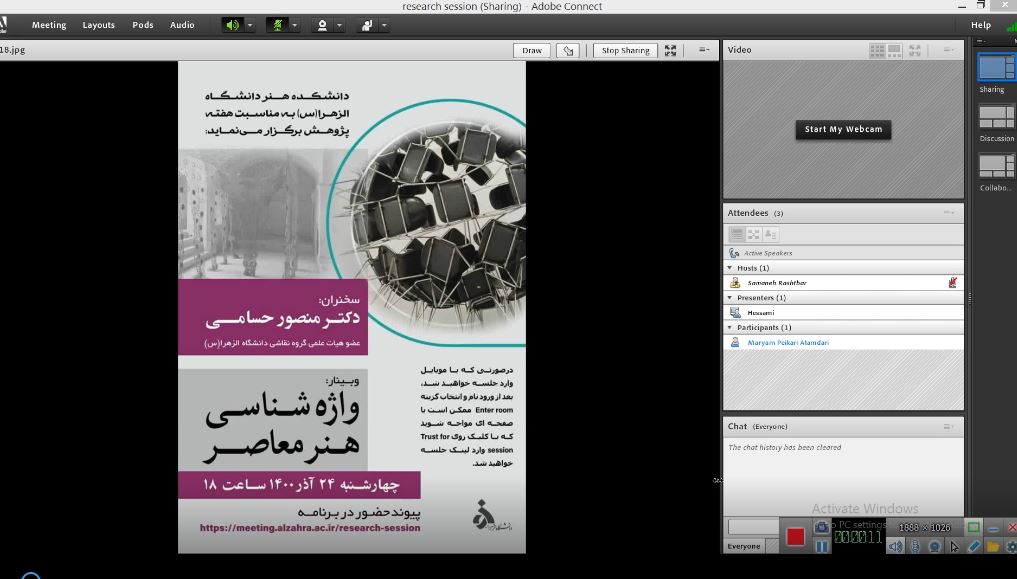This screenshot has width=1017, height=579.
Task: Click the presenter avatar icon under Presenters
Action: point(735,313)
